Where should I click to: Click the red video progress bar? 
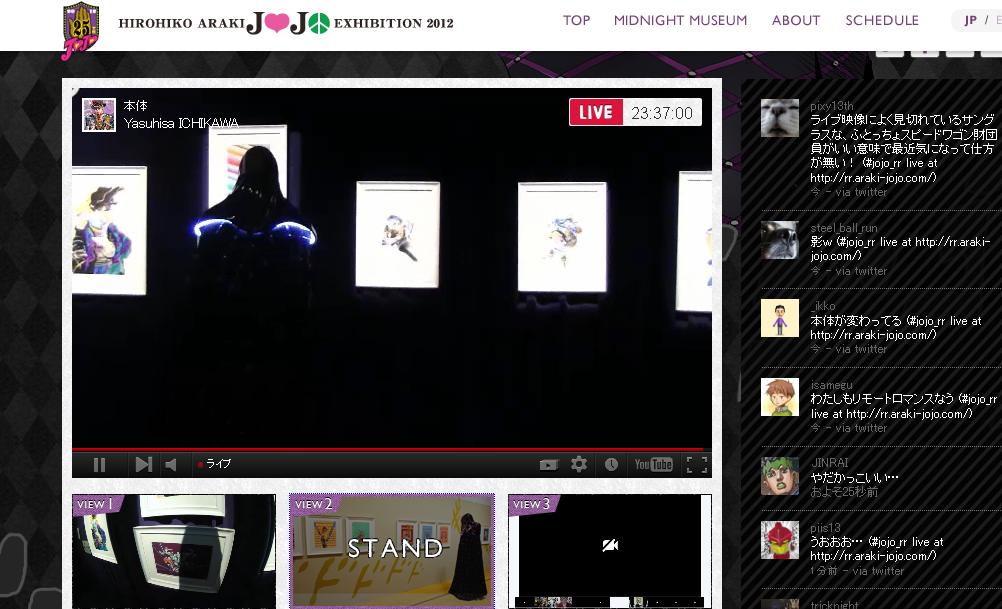392,450
